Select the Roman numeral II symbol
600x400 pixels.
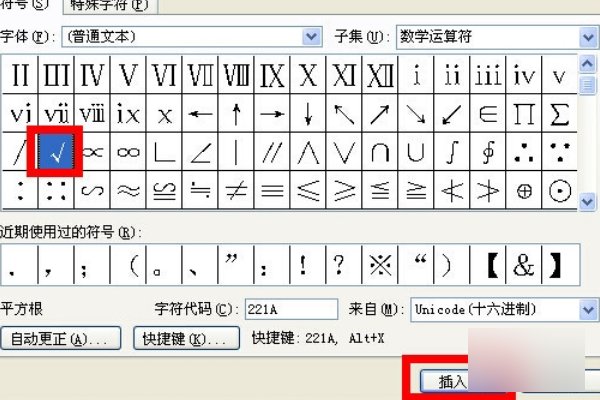point(20,74)
